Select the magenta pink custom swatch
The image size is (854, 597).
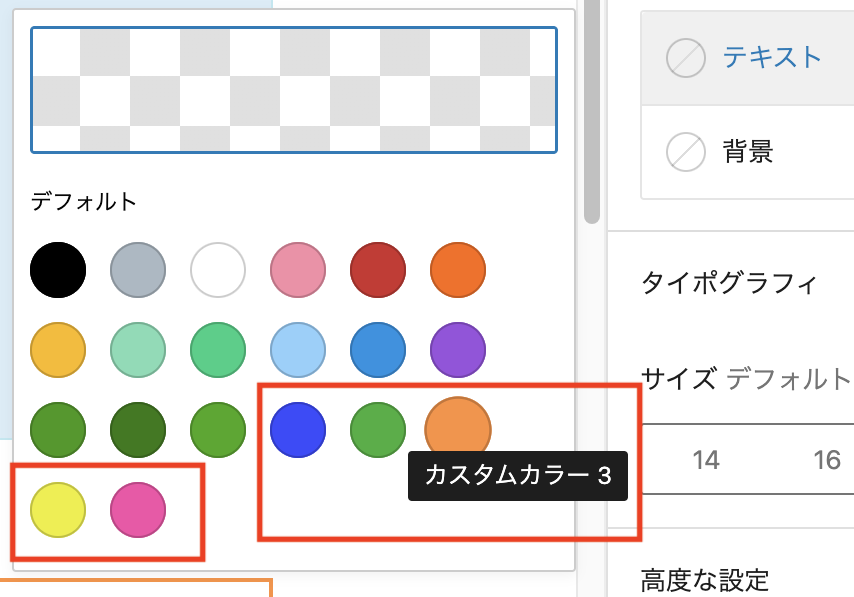pyautogui.click(x=138, y=509)
